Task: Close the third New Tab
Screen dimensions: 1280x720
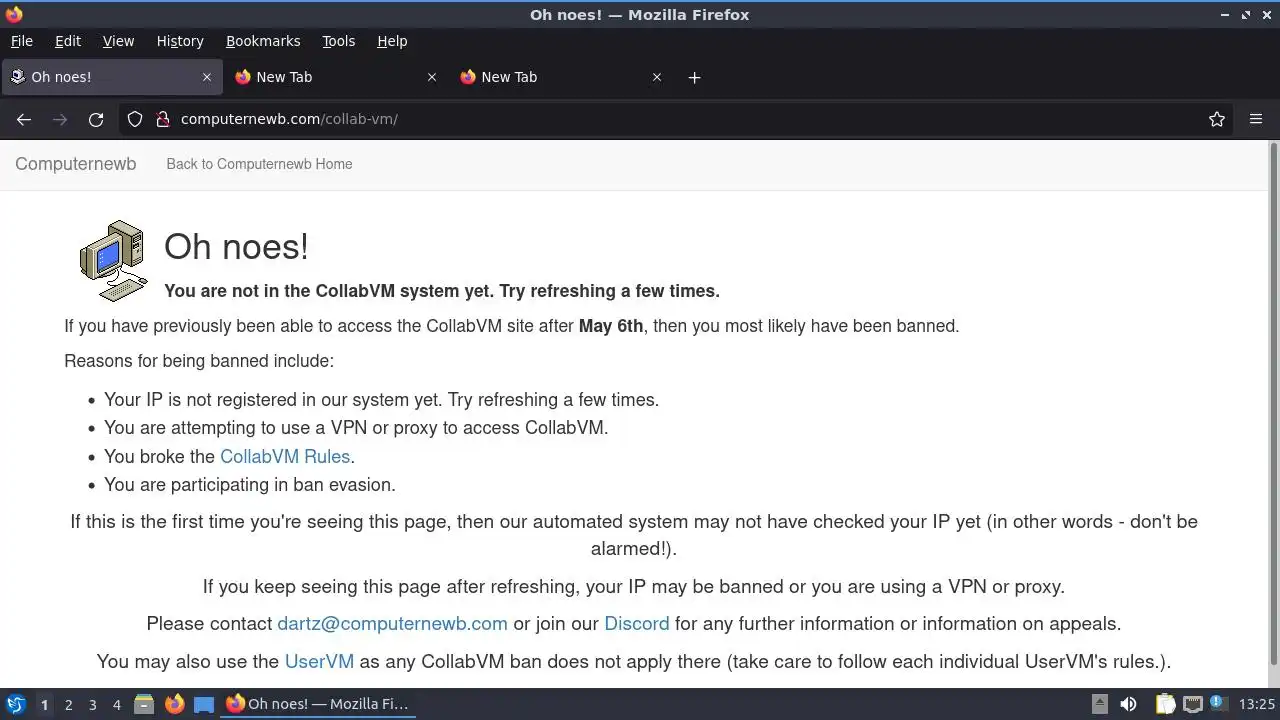Action: pos(657,77)
